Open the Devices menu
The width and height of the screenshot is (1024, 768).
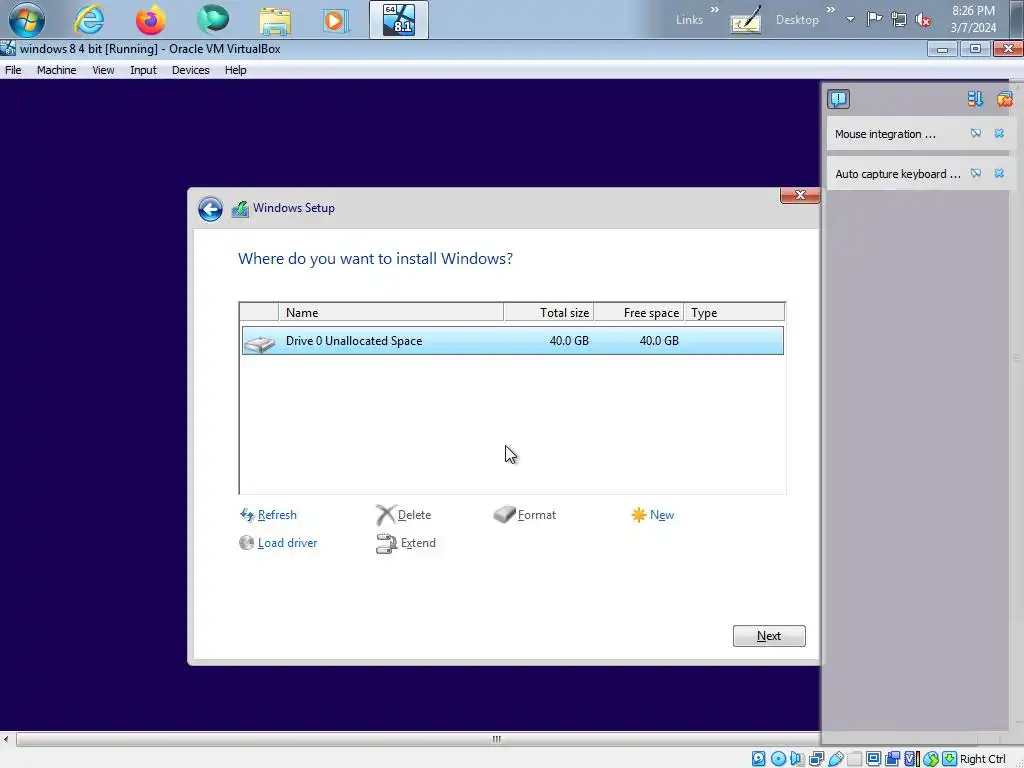coord(191,71)
